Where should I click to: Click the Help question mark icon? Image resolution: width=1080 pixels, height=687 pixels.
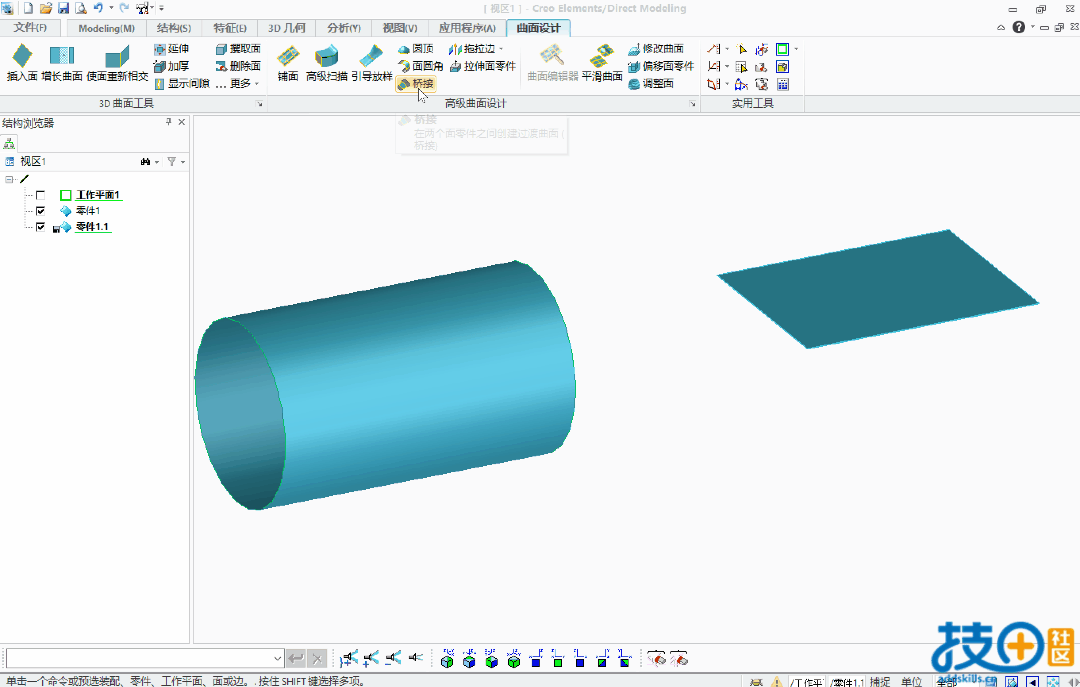click(1019, 28)
